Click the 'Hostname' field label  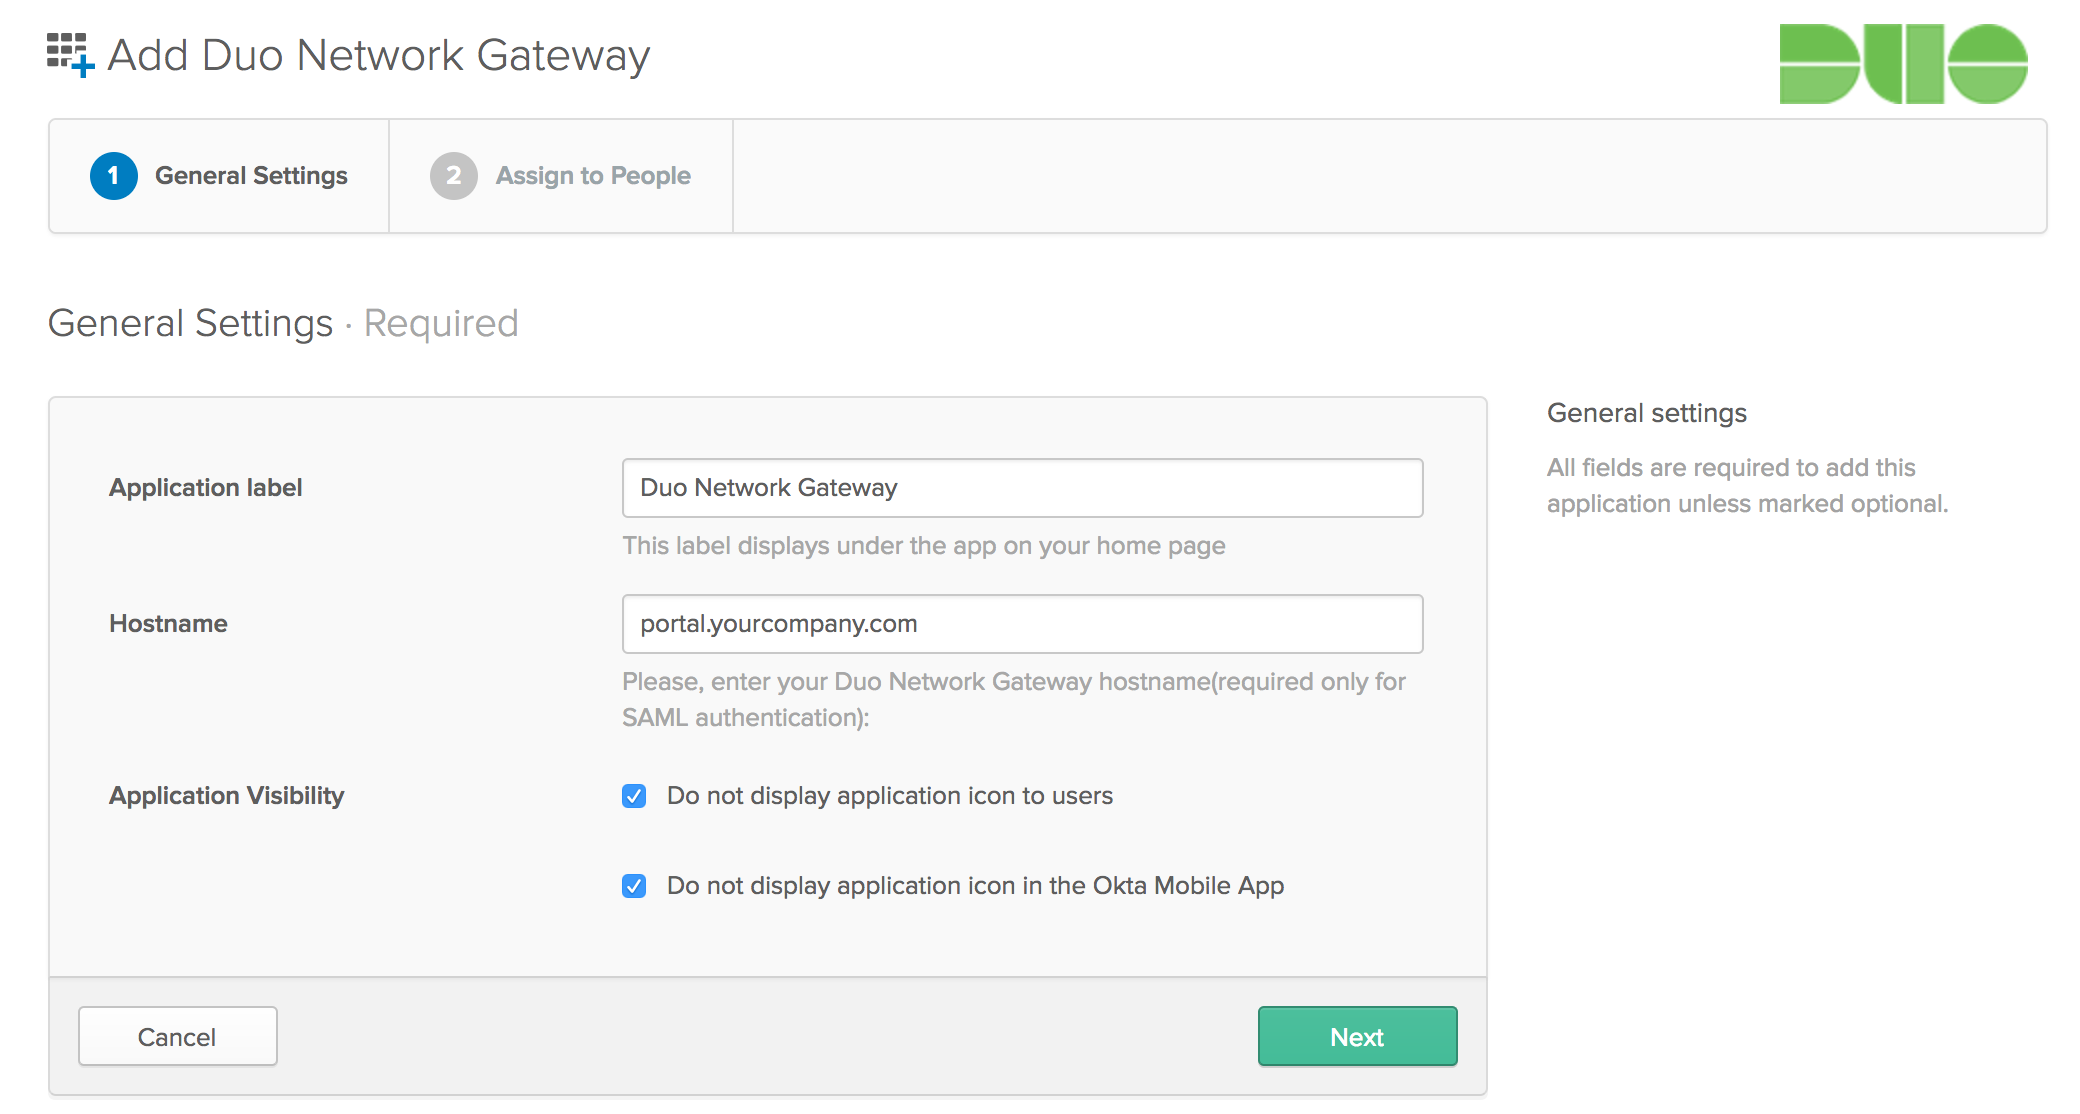coord(168,624)
